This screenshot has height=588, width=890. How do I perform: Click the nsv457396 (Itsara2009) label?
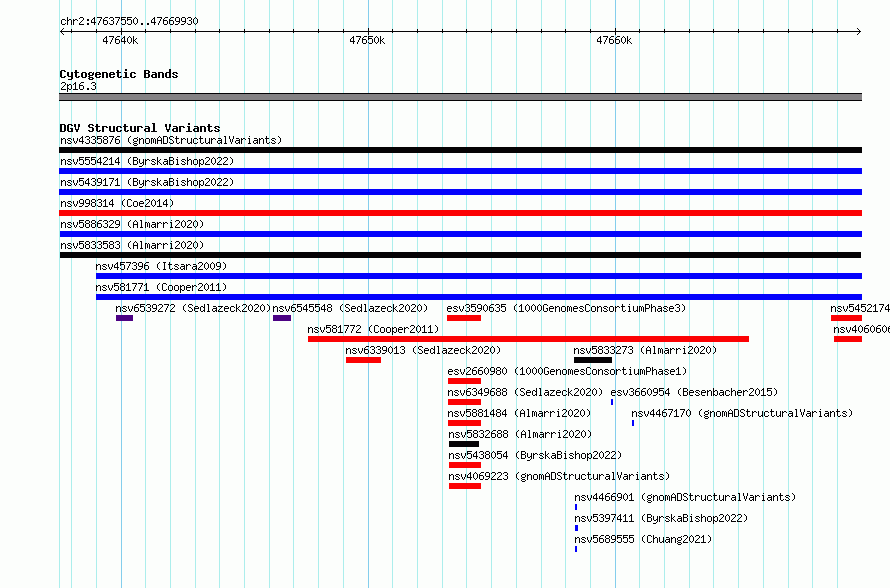pos(161,266)
